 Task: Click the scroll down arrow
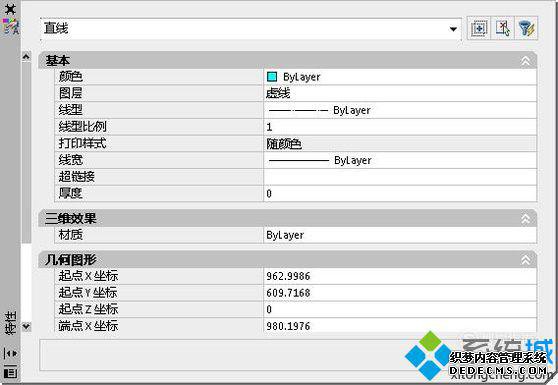(26, 326)
